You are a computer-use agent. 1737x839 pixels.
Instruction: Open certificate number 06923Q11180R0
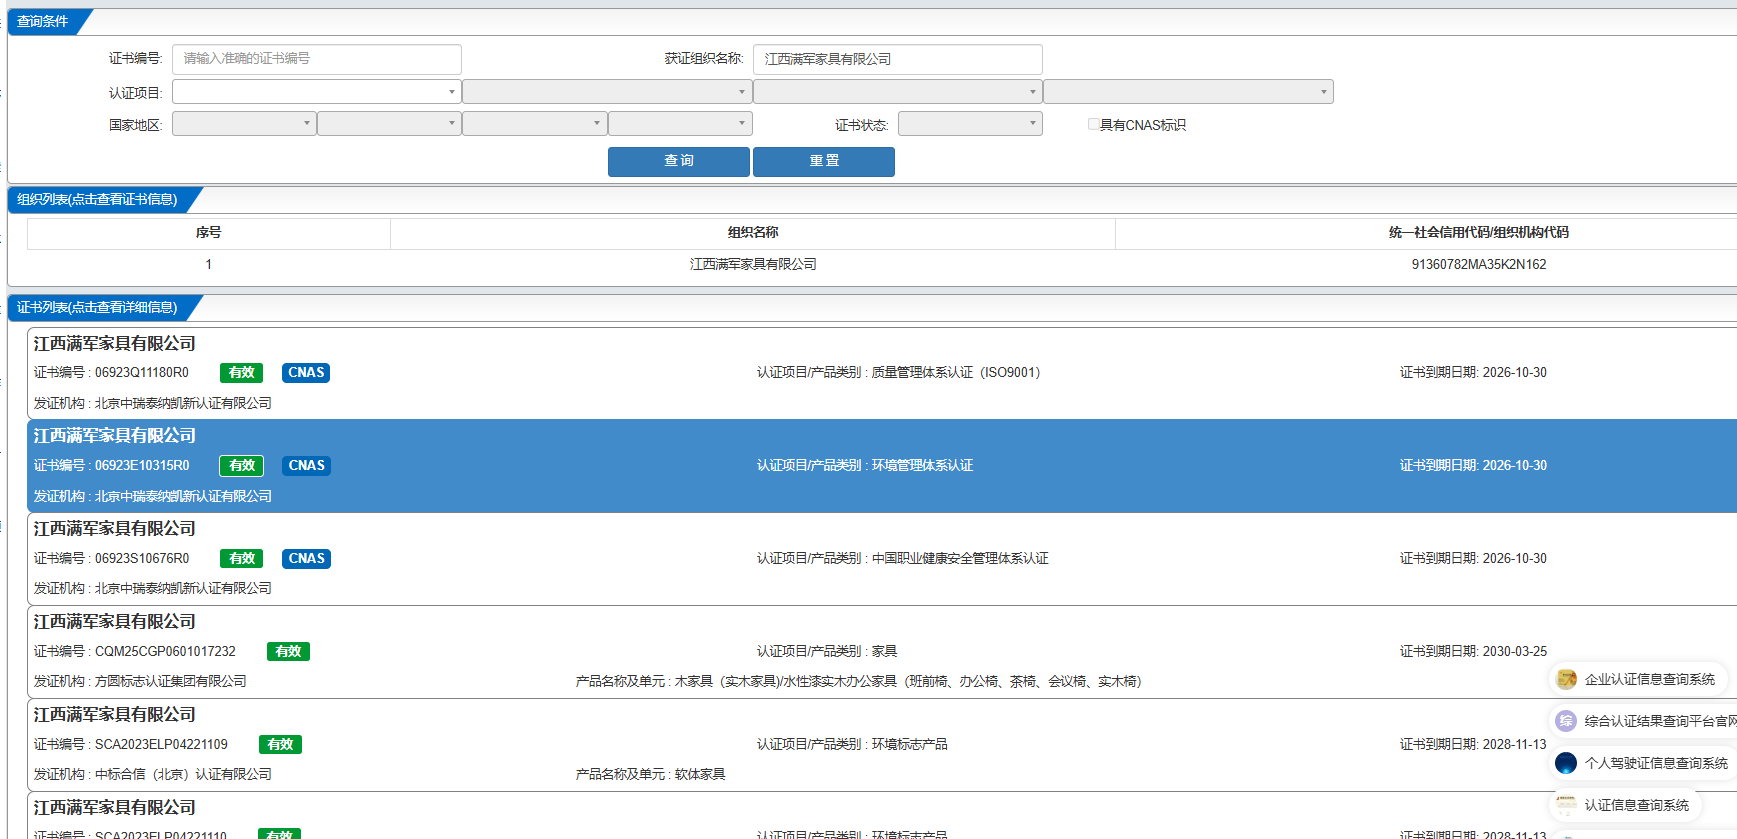pos(141,373)
